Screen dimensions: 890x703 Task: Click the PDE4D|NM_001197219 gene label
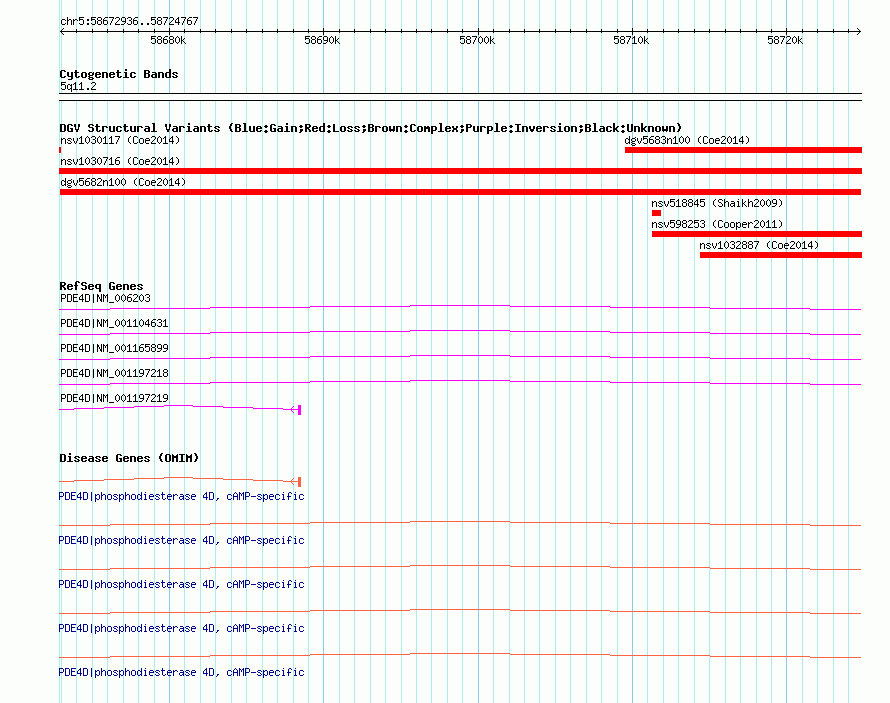(x=114, y=398)
